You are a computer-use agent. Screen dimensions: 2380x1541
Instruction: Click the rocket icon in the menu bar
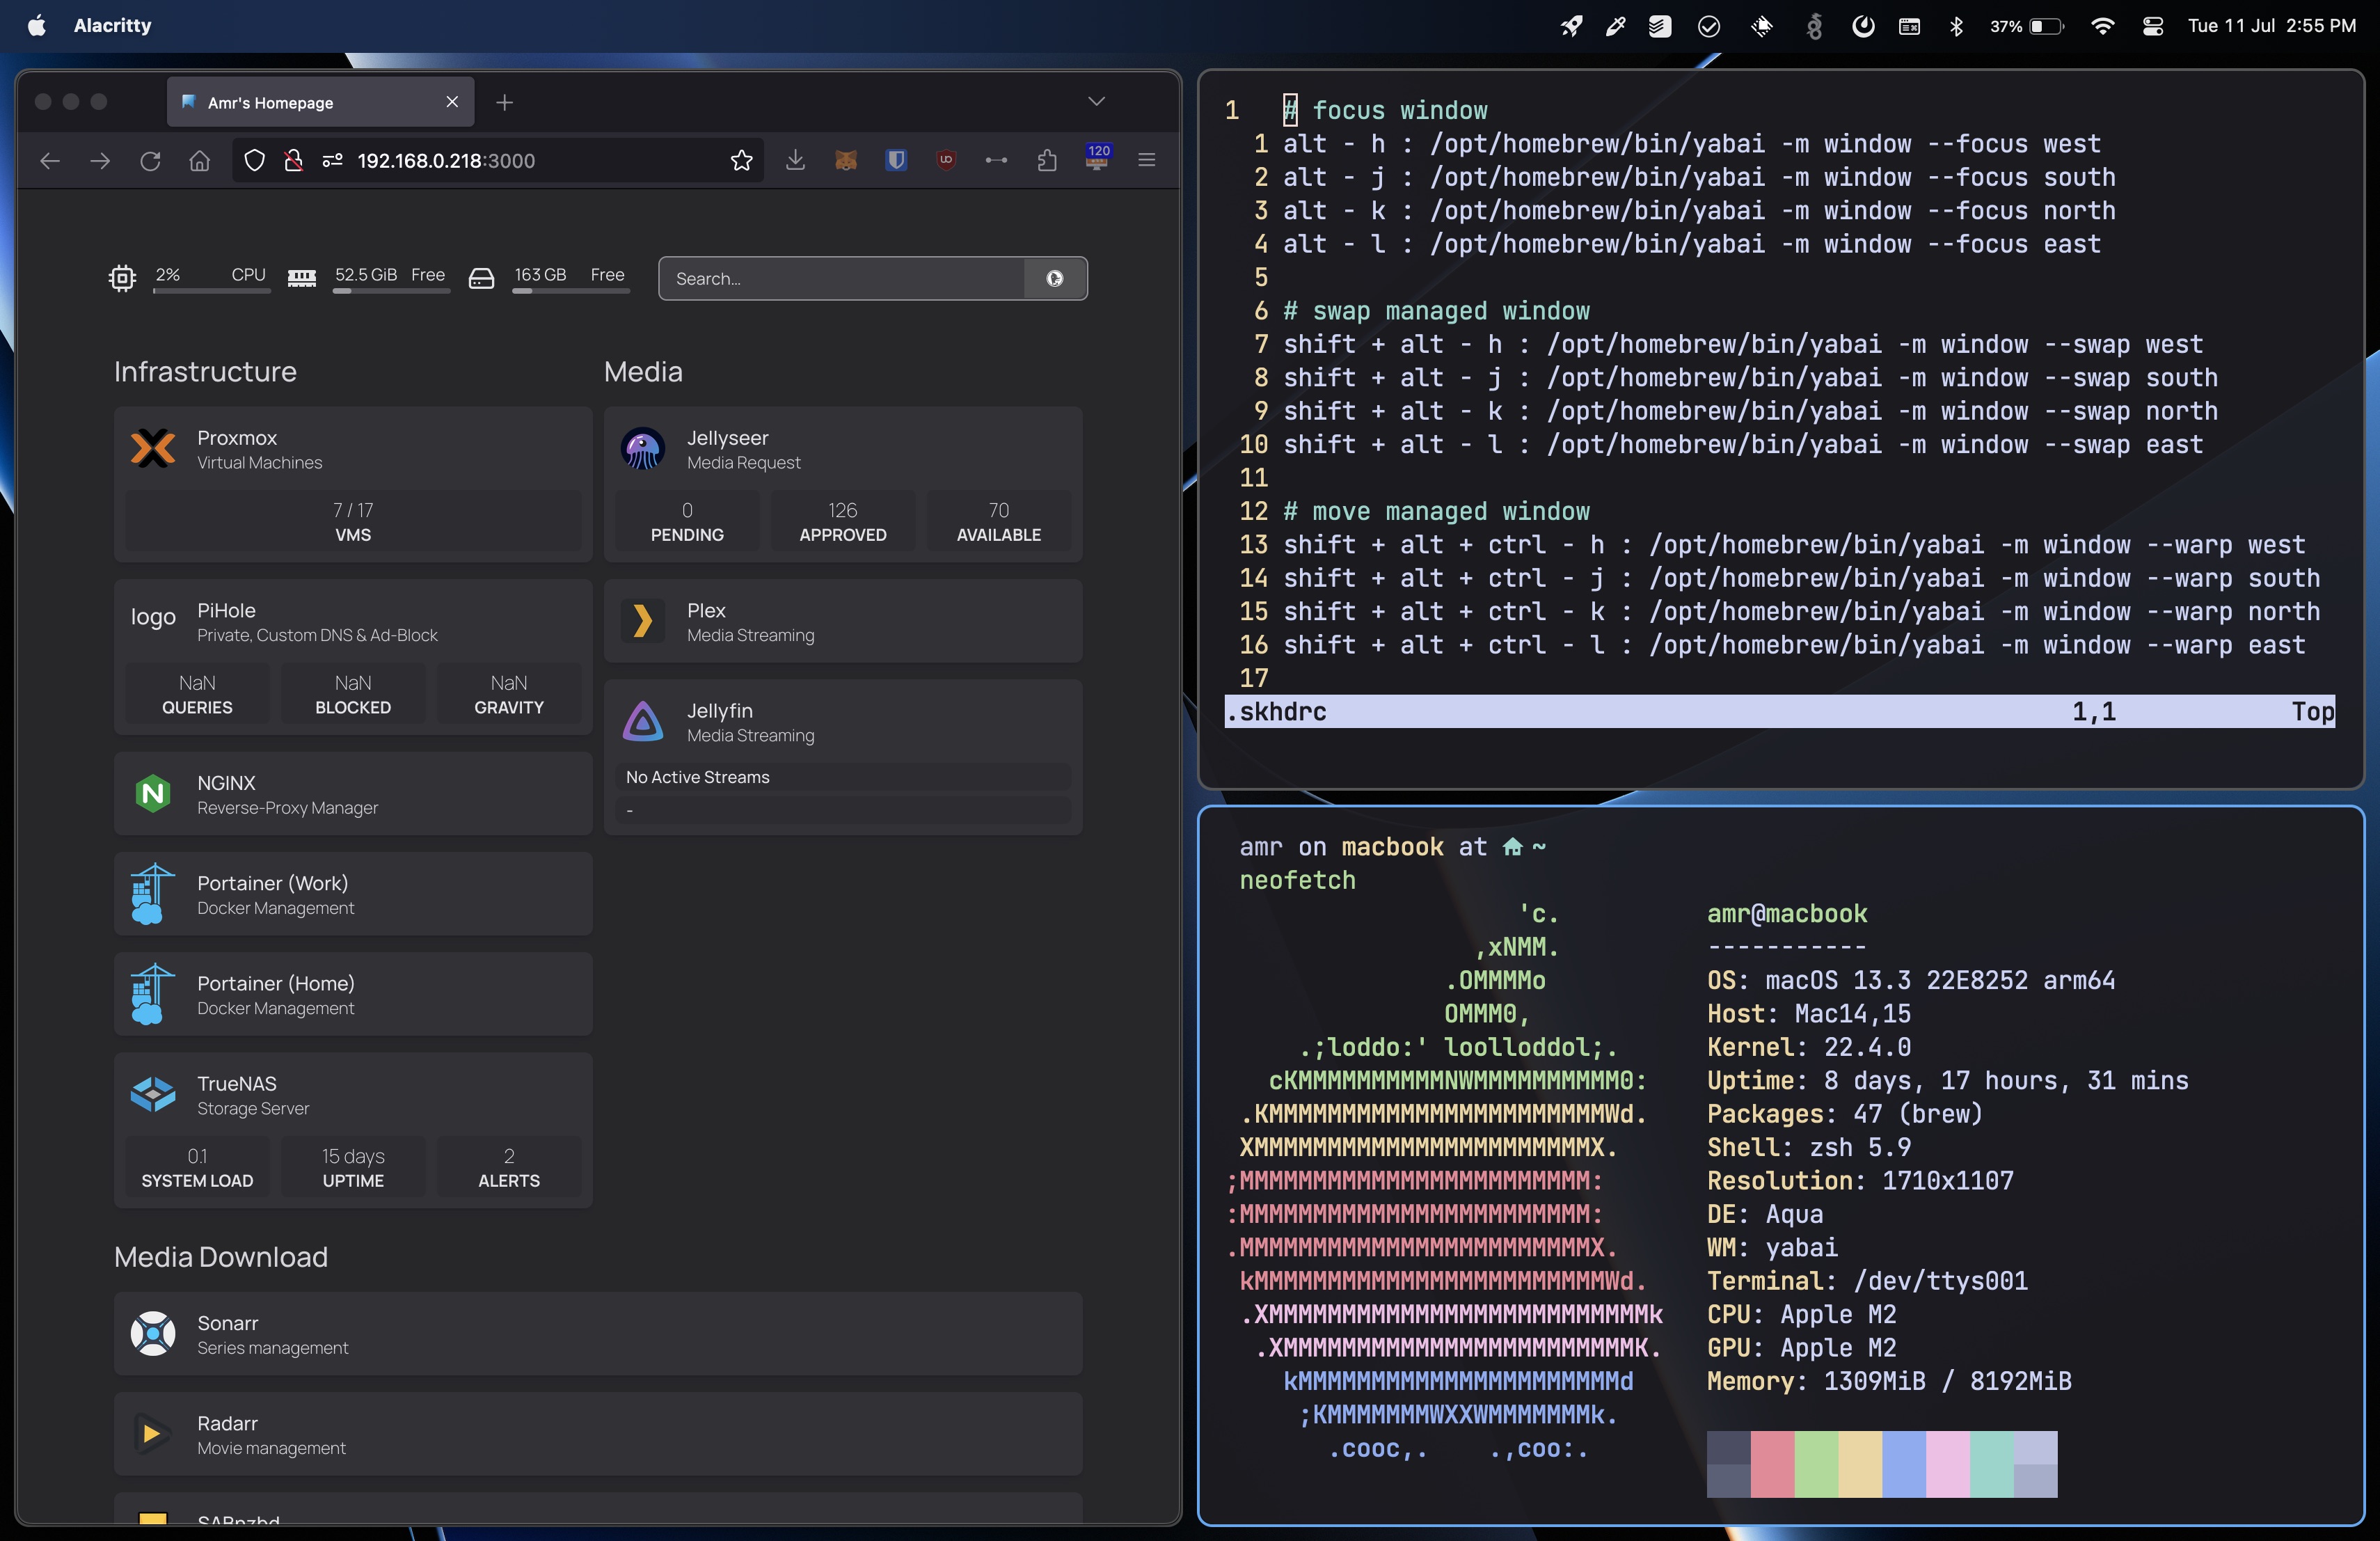pyautogui.click(x=1571, y=26)
